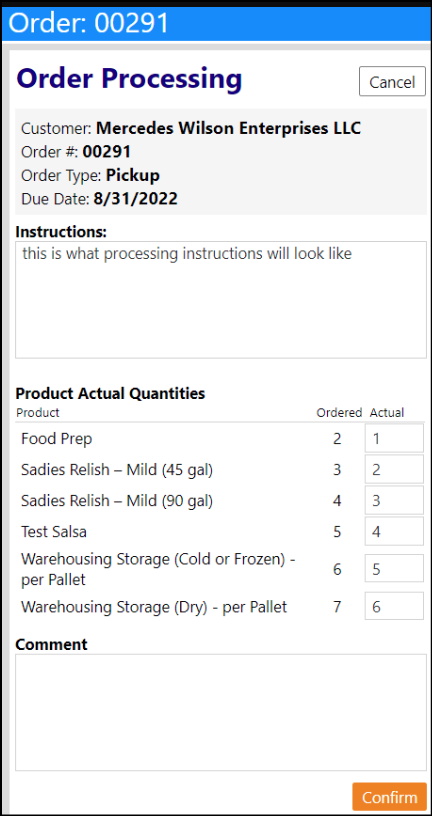Viewport: 432px width, 816px height.
Task: Click the Ordered column header
Action: pos(339,413)
